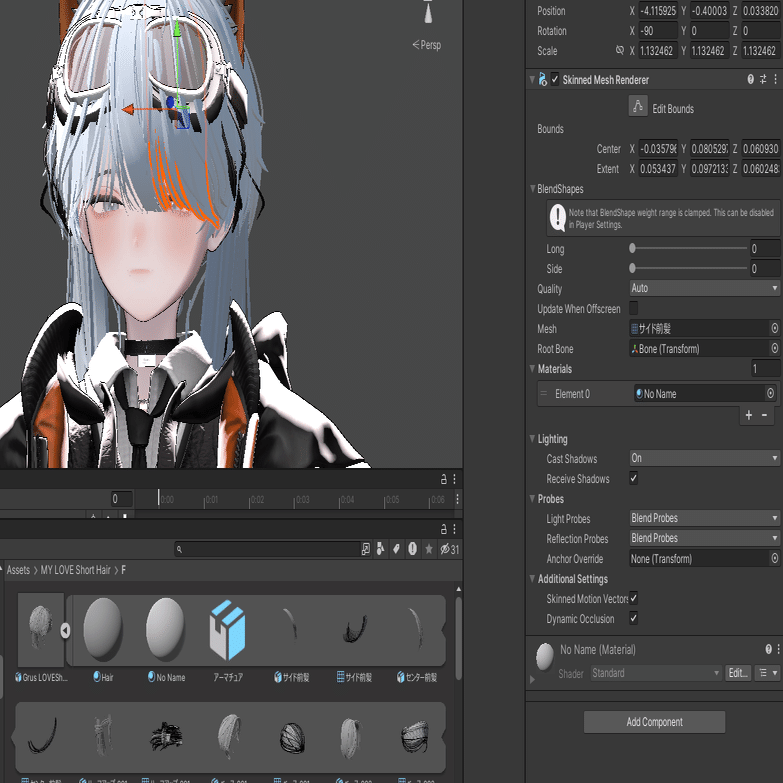Toggle Skinned Motion Vectors checkbox
This screenshot has width=783, height=783.
pos(634,598)
